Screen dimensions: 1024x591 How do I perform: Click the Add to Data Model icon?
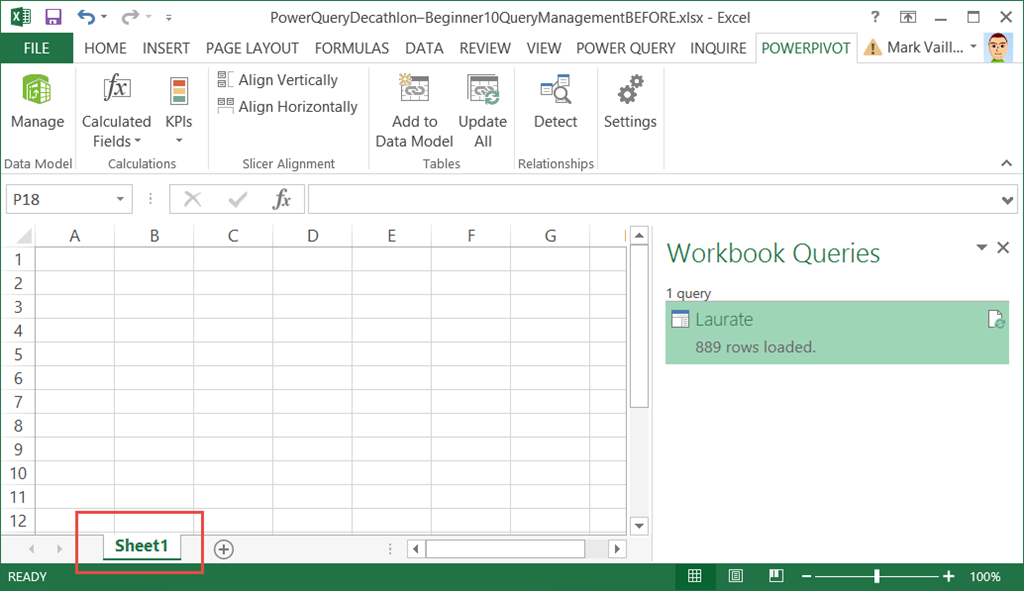414,91
